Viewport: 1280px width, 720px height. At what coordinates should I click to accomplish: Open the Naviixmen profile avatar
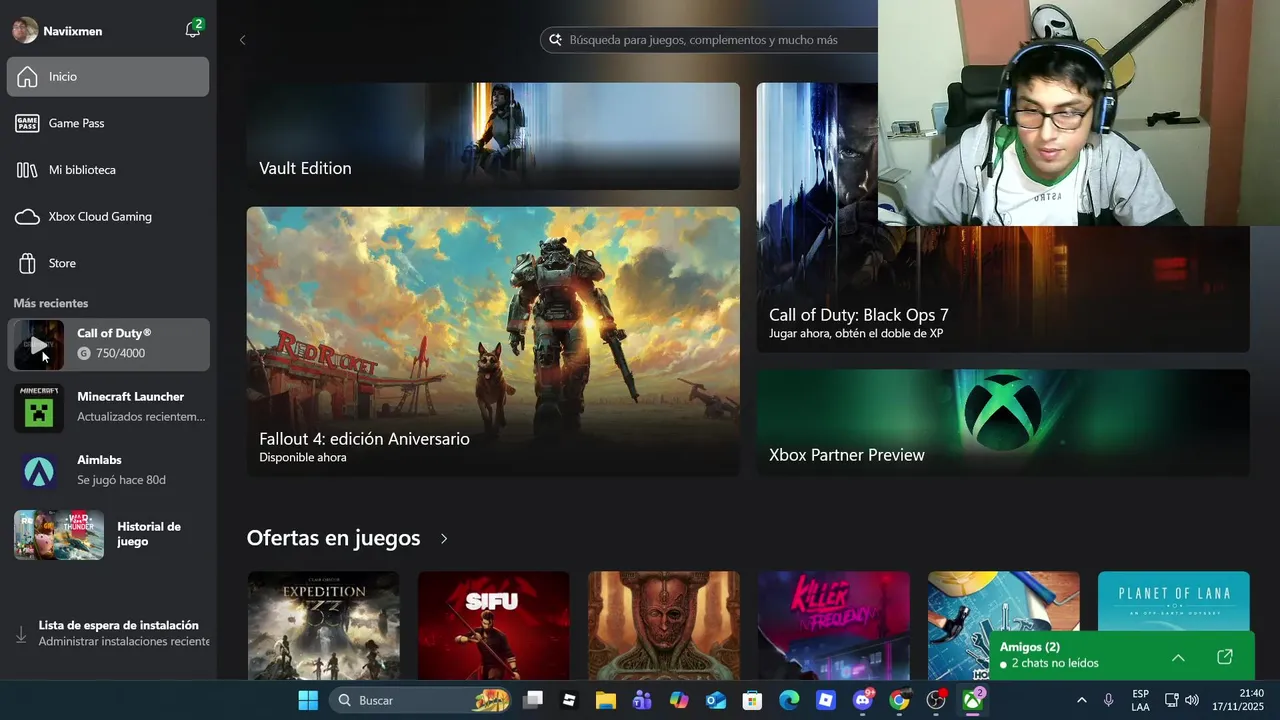pos(25,30)
